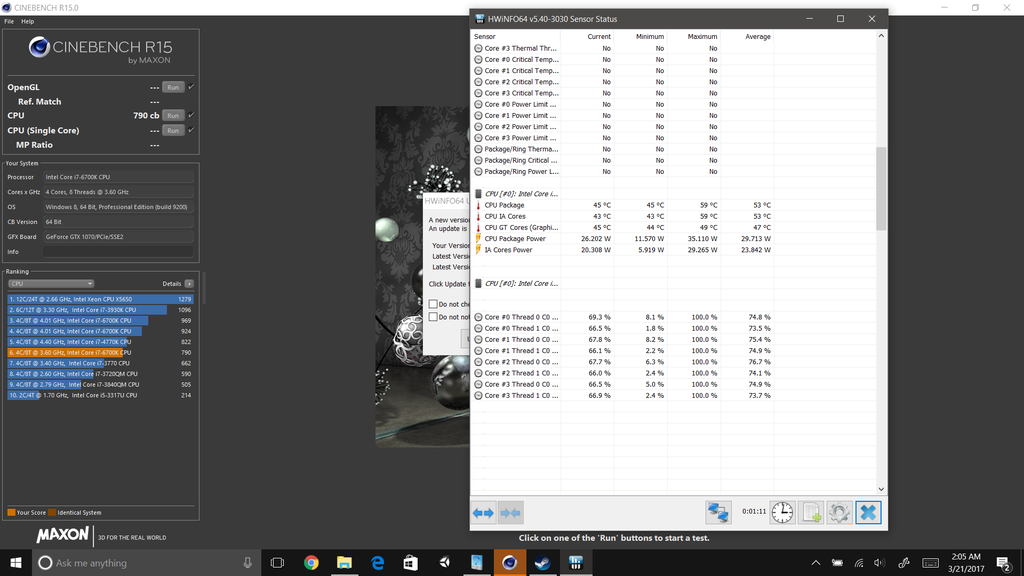Viewport: 1024px width, 576px height.
Task: Open the Windows Store taskbar icon
Action: point(410,562)
